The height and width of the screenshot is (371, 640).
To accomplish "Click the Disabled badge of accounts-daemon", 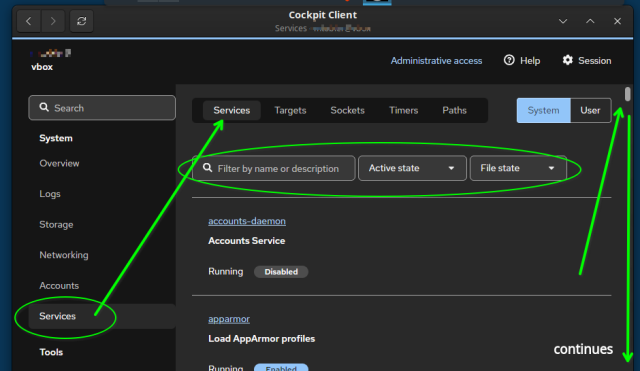I will tap(281, 272).
